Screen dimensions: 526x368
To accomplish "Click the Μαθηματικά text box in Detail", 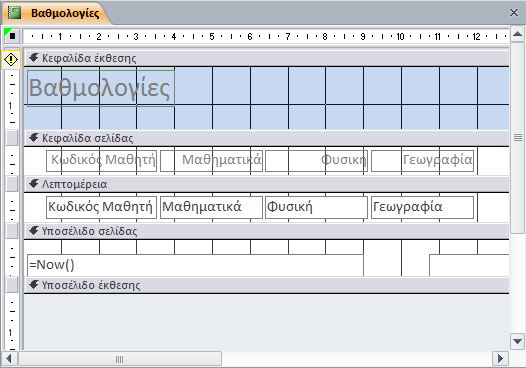I will [211, 207].
